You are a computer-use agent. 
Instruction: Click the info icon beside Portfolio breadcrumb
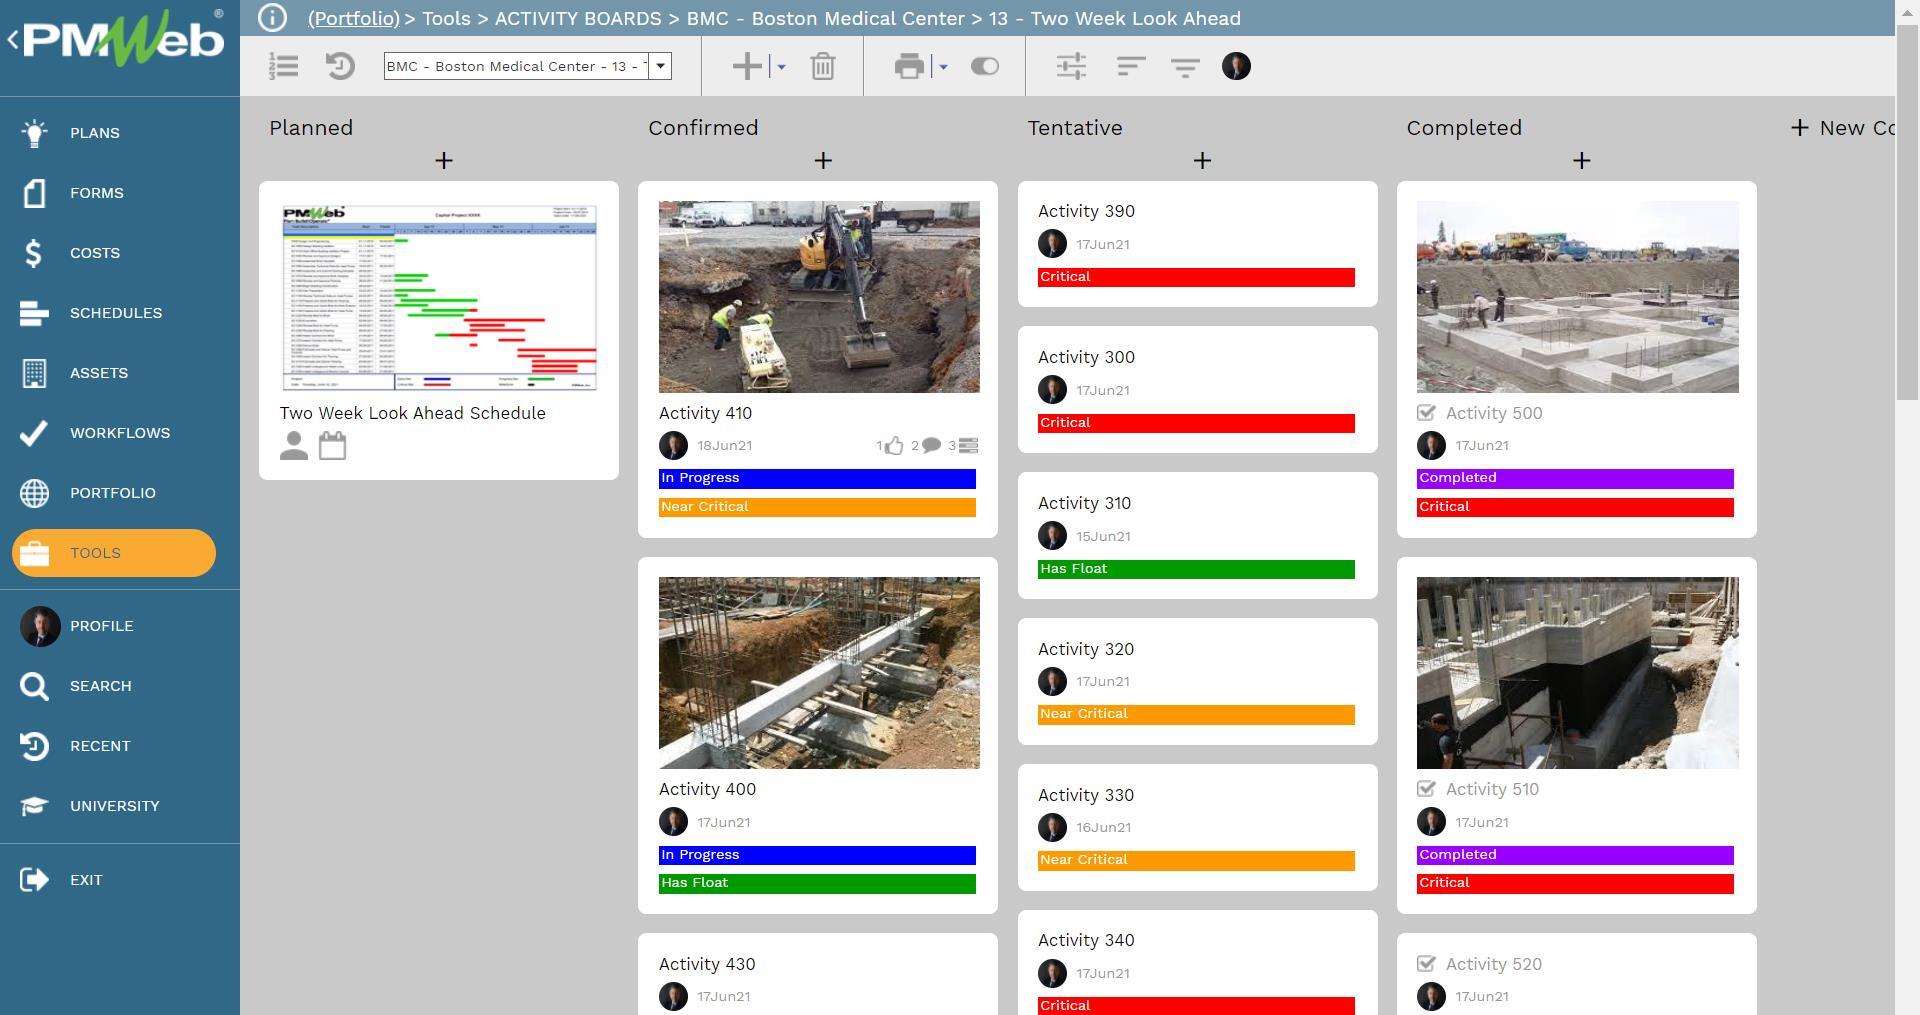click(x=272, y=18)
